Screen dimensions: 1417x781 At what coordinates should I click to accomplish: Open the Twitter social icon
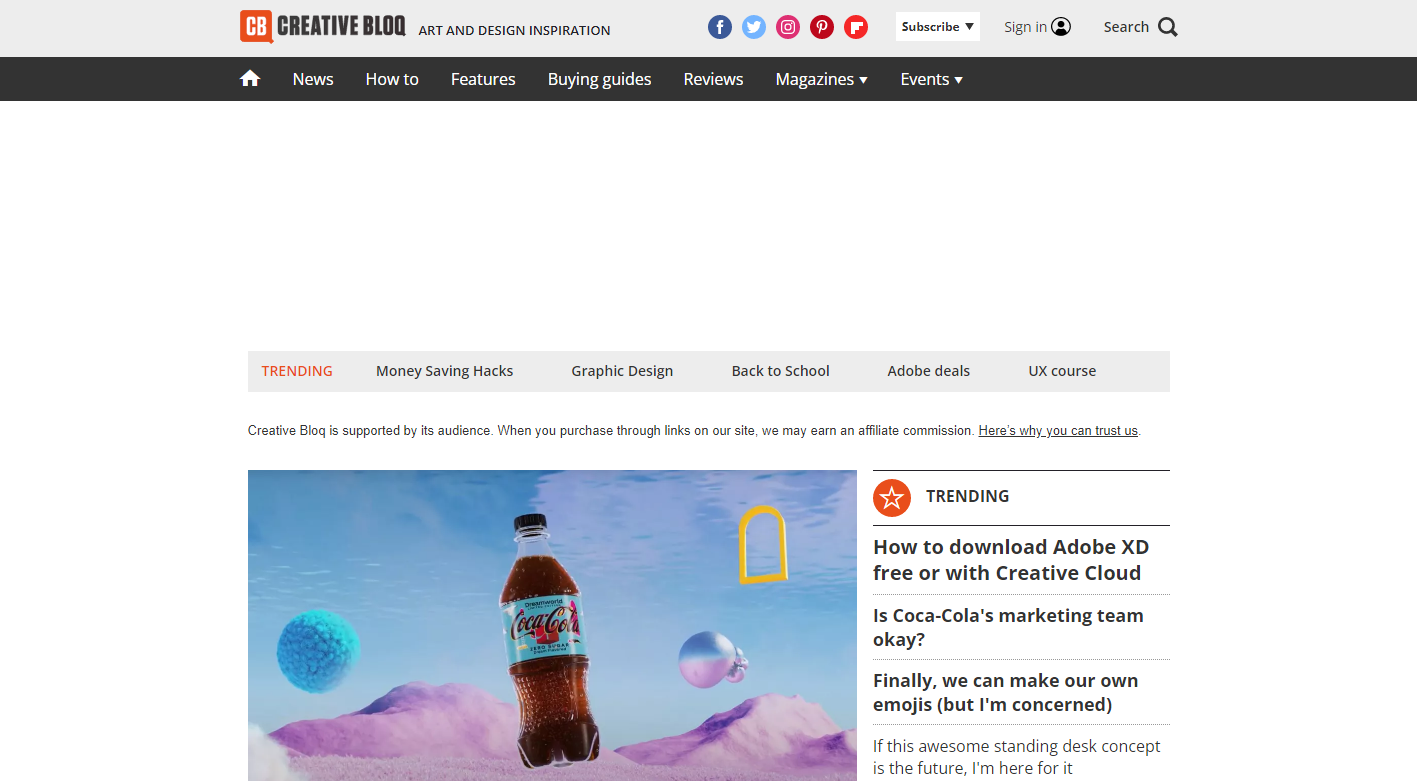[754, 27]
